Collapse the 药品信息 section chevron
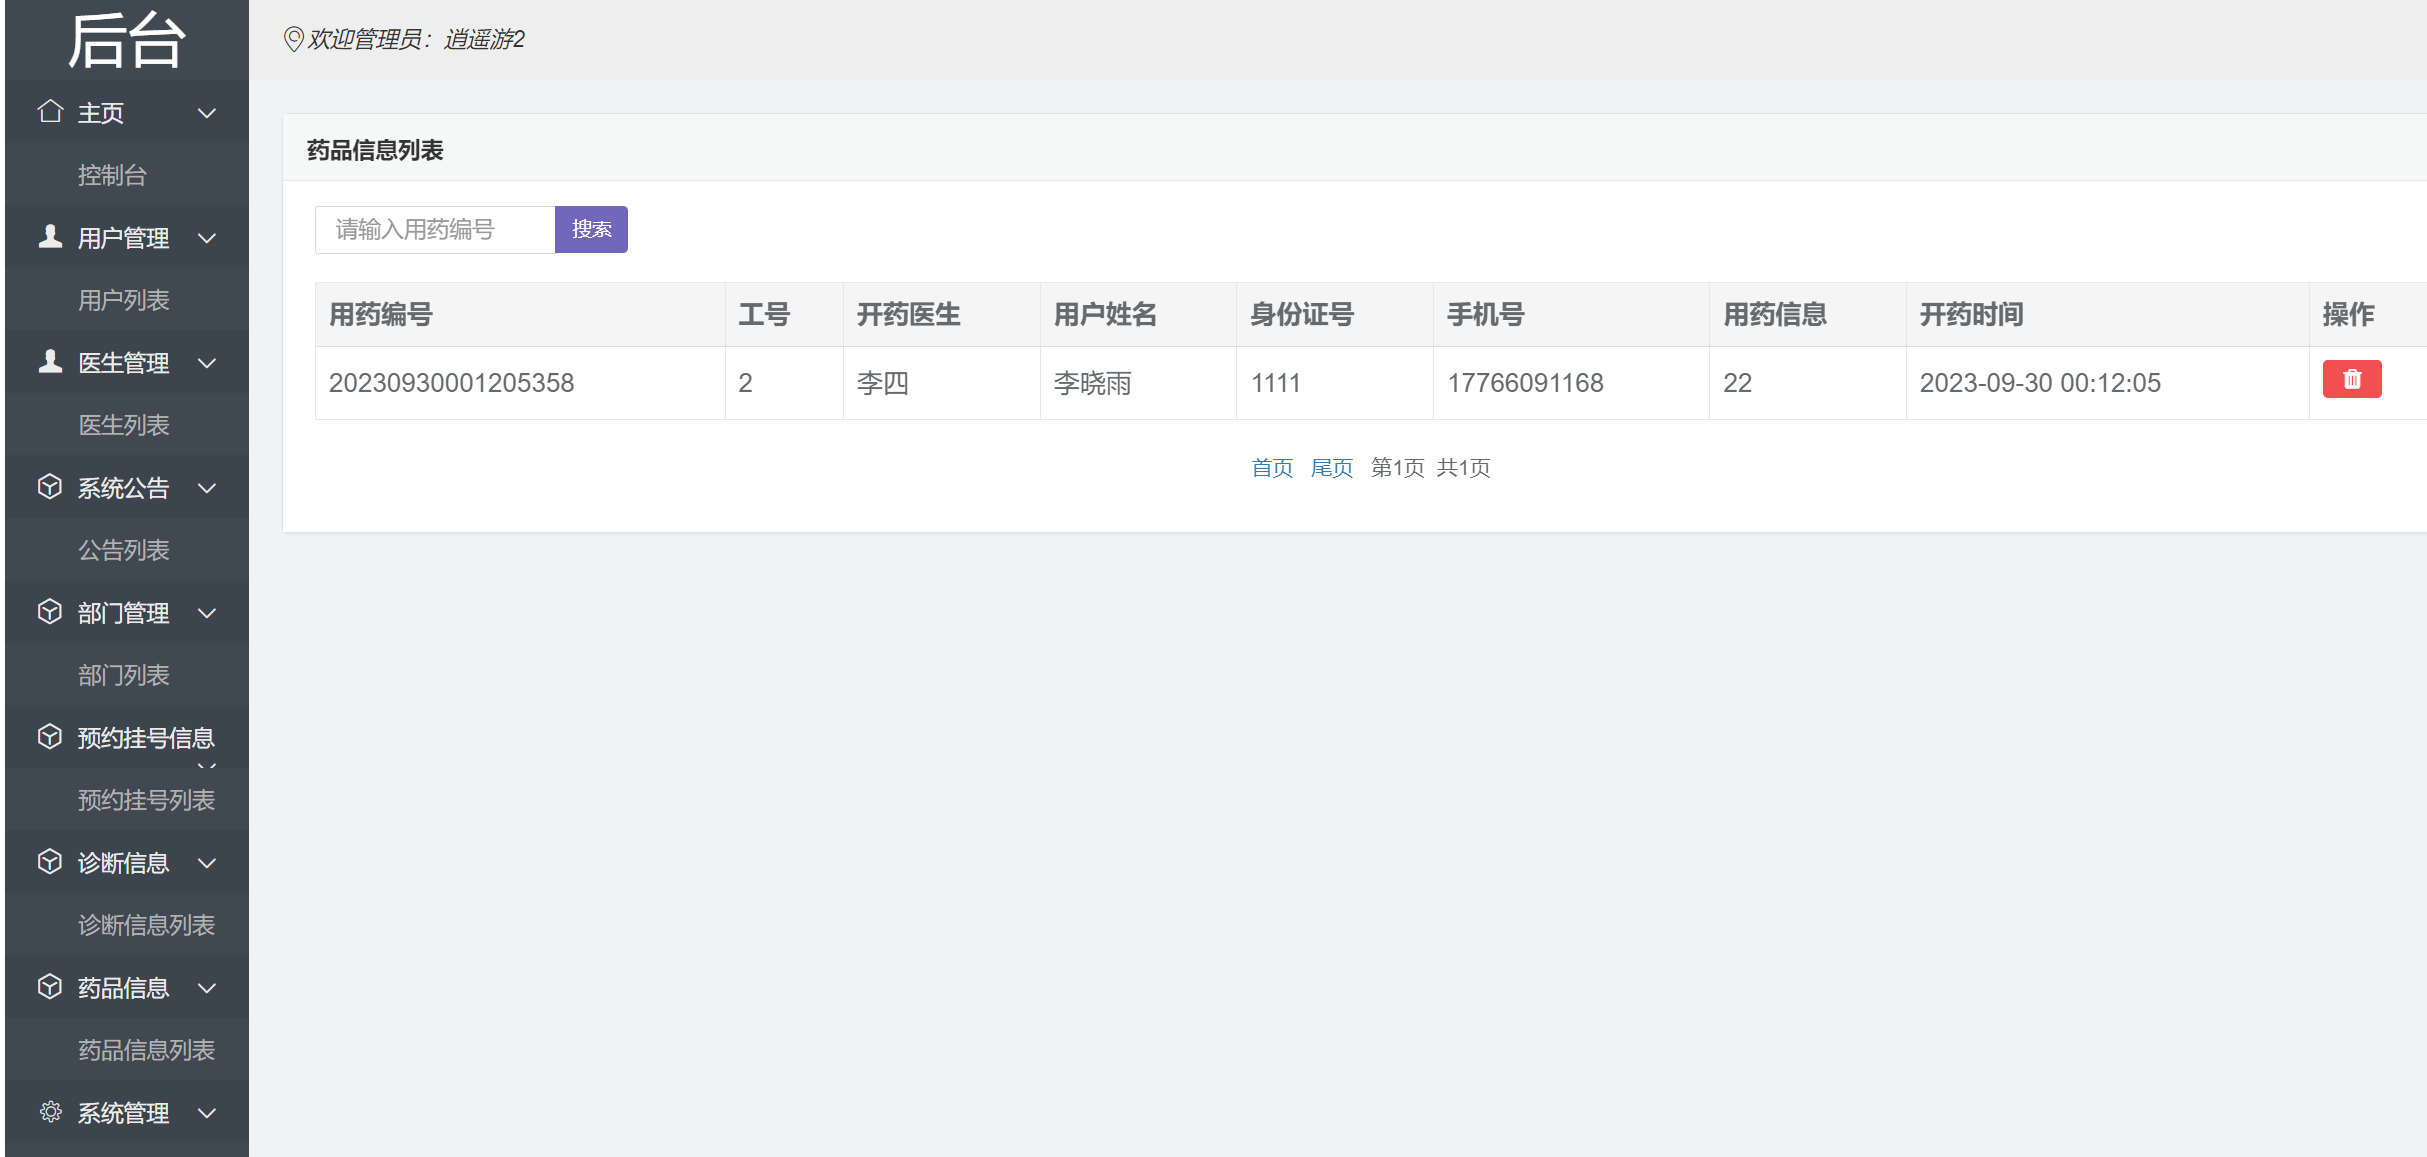 [x=208, y=988]
